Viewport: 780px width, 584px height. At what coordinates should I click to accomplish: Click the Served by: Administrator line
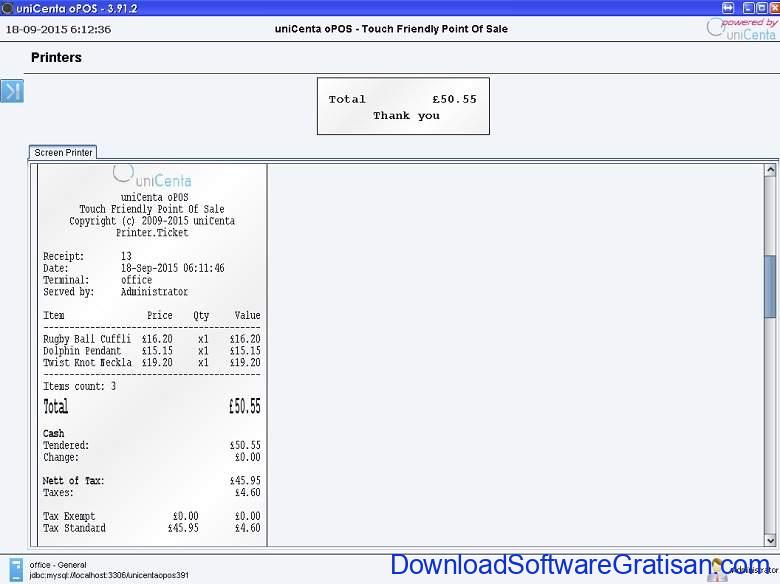[x=115, y=292]
